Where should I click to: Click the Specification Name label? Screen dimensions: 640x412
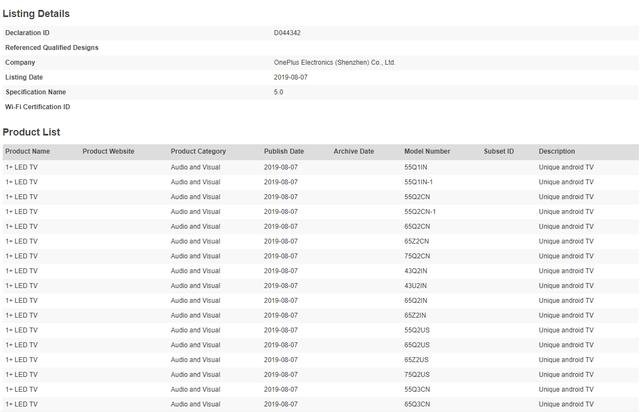pyautogui.click(x=36, y=92)
